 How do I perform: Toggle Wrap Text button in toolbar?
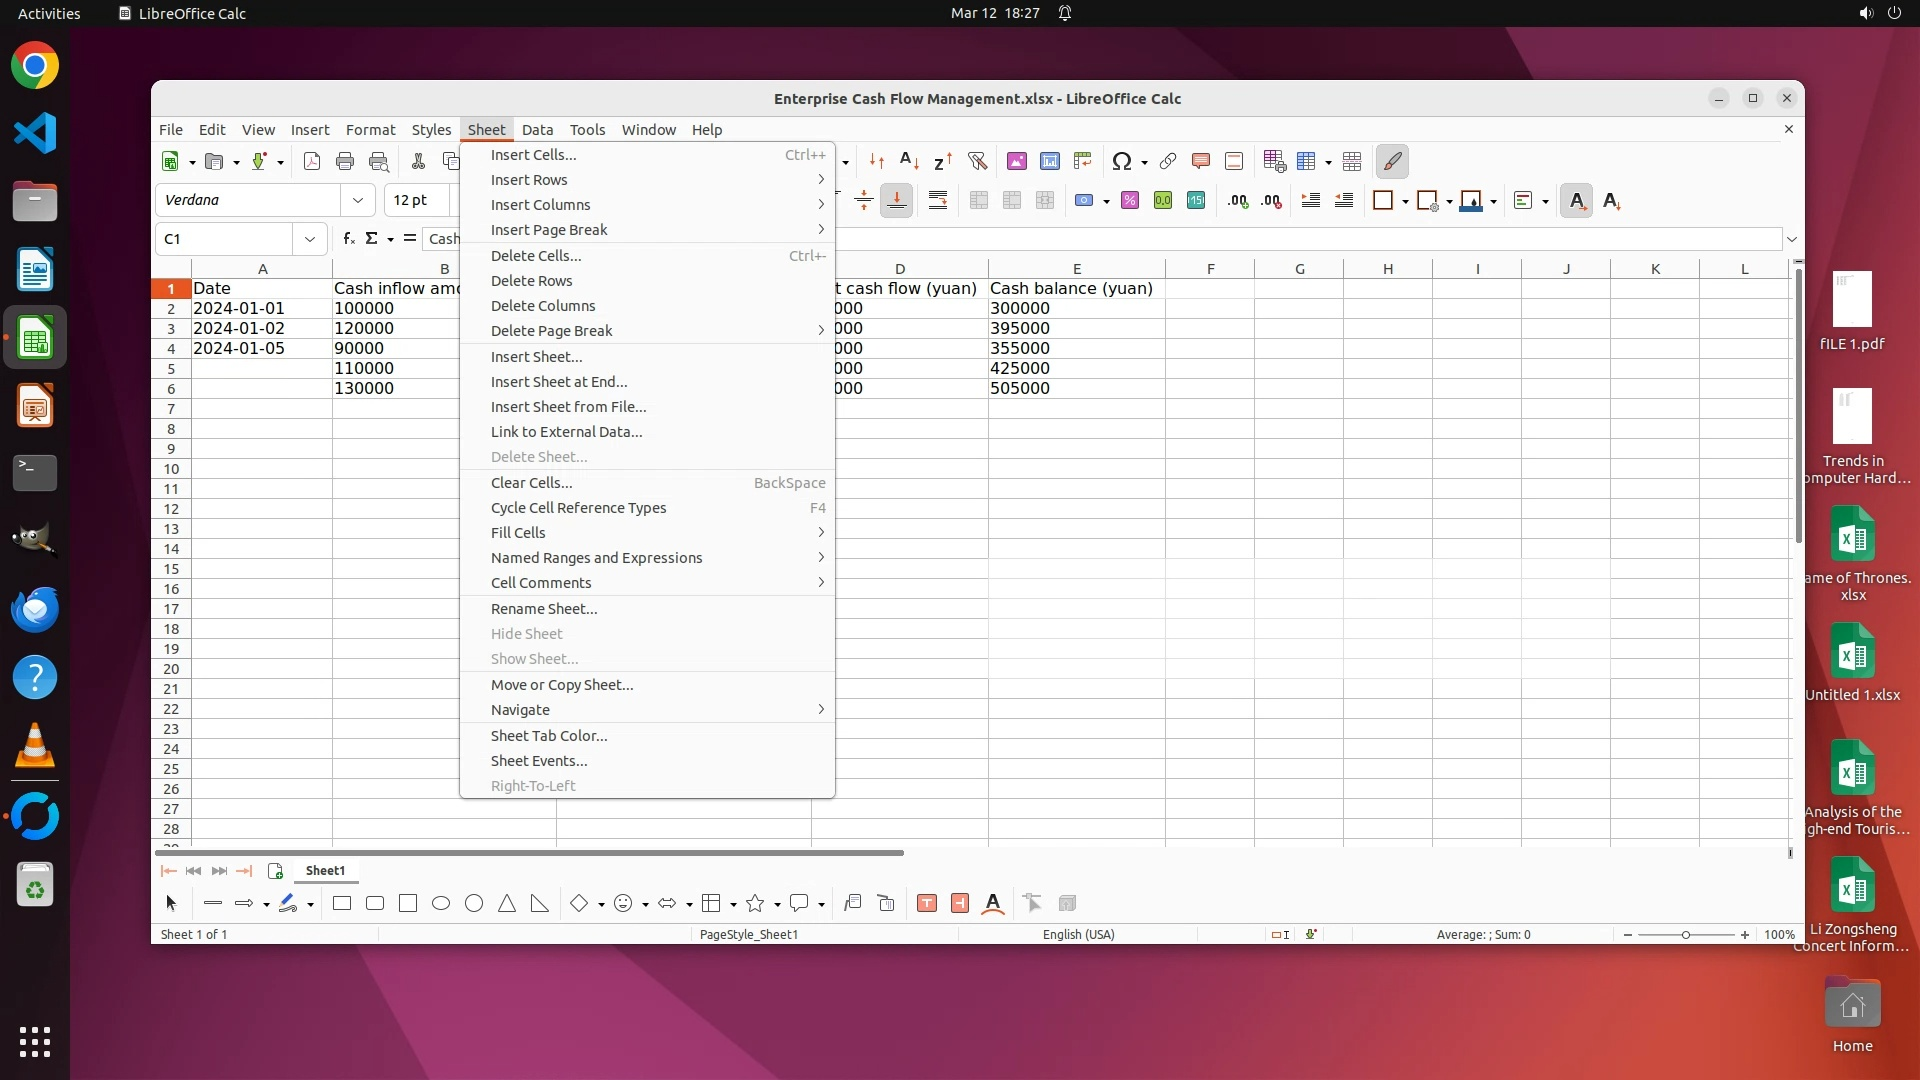tap(938, 201)
